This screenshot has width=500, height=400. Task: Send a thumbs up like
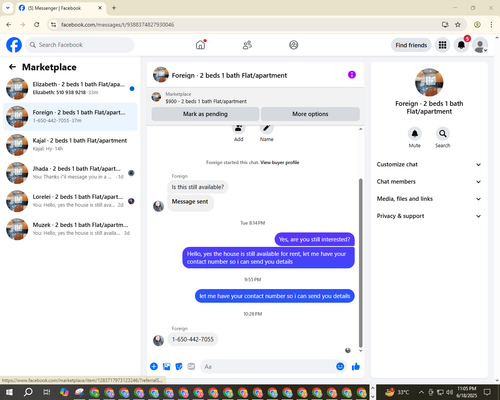click(356, 367)
